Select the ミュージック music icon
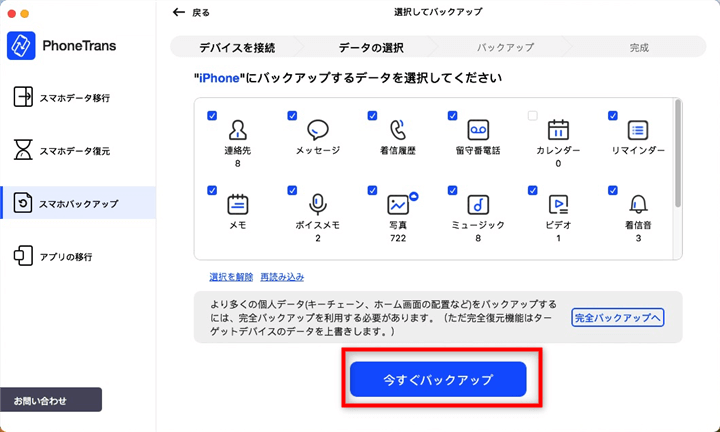Screen dimensions: 720x432 478,205
